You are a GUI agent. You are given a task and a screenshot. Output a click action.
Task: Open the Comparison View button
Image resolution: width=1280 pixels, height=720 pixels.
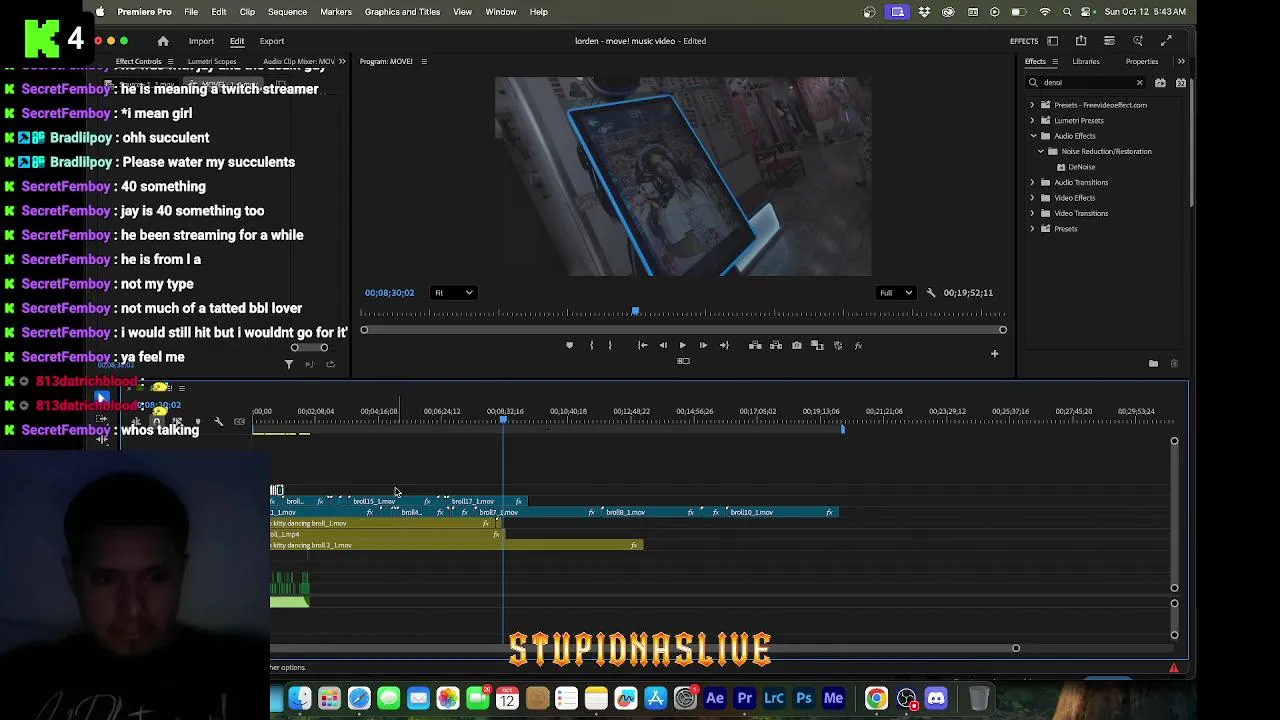pyautogui.click(x=817, y=345)
